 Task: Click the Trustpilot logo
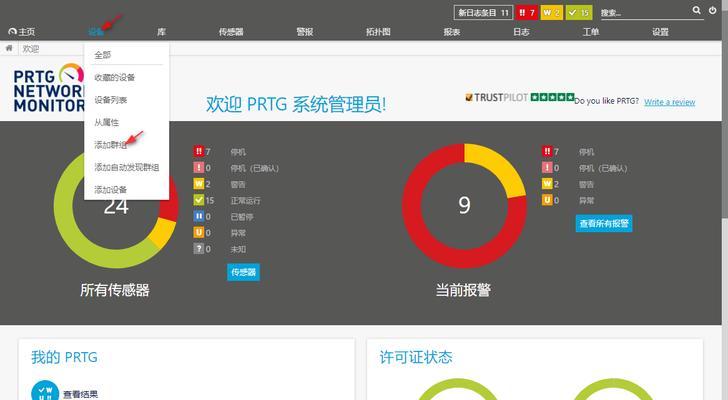point(497,97)
